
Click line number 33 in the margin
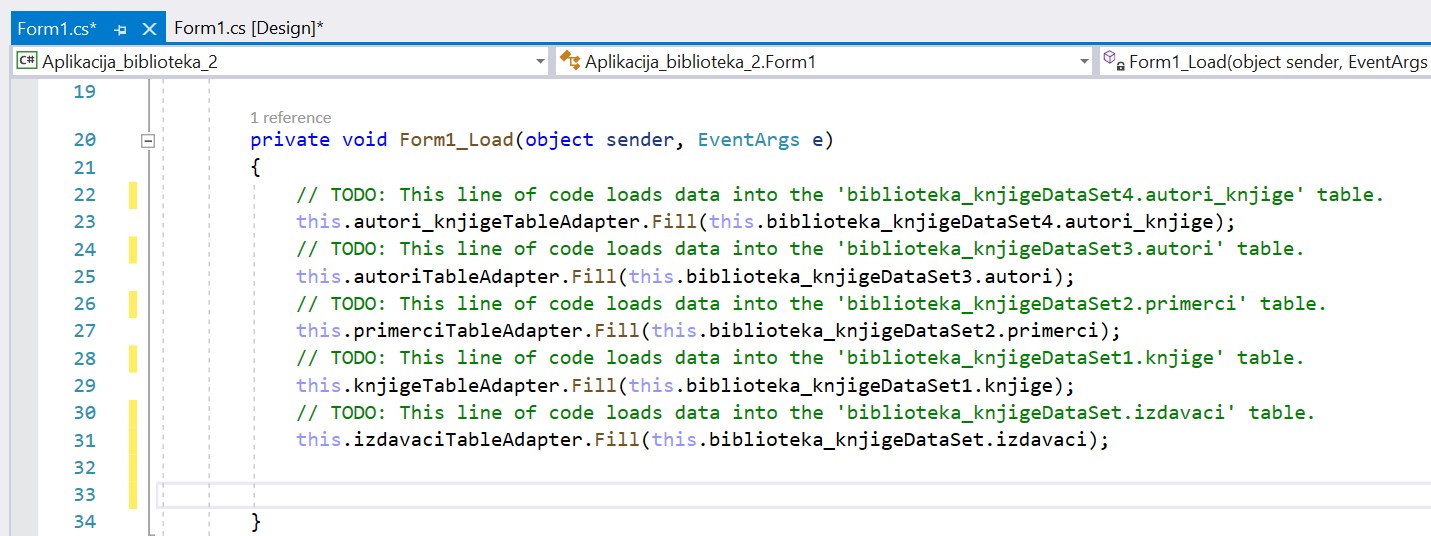point(85,495)
